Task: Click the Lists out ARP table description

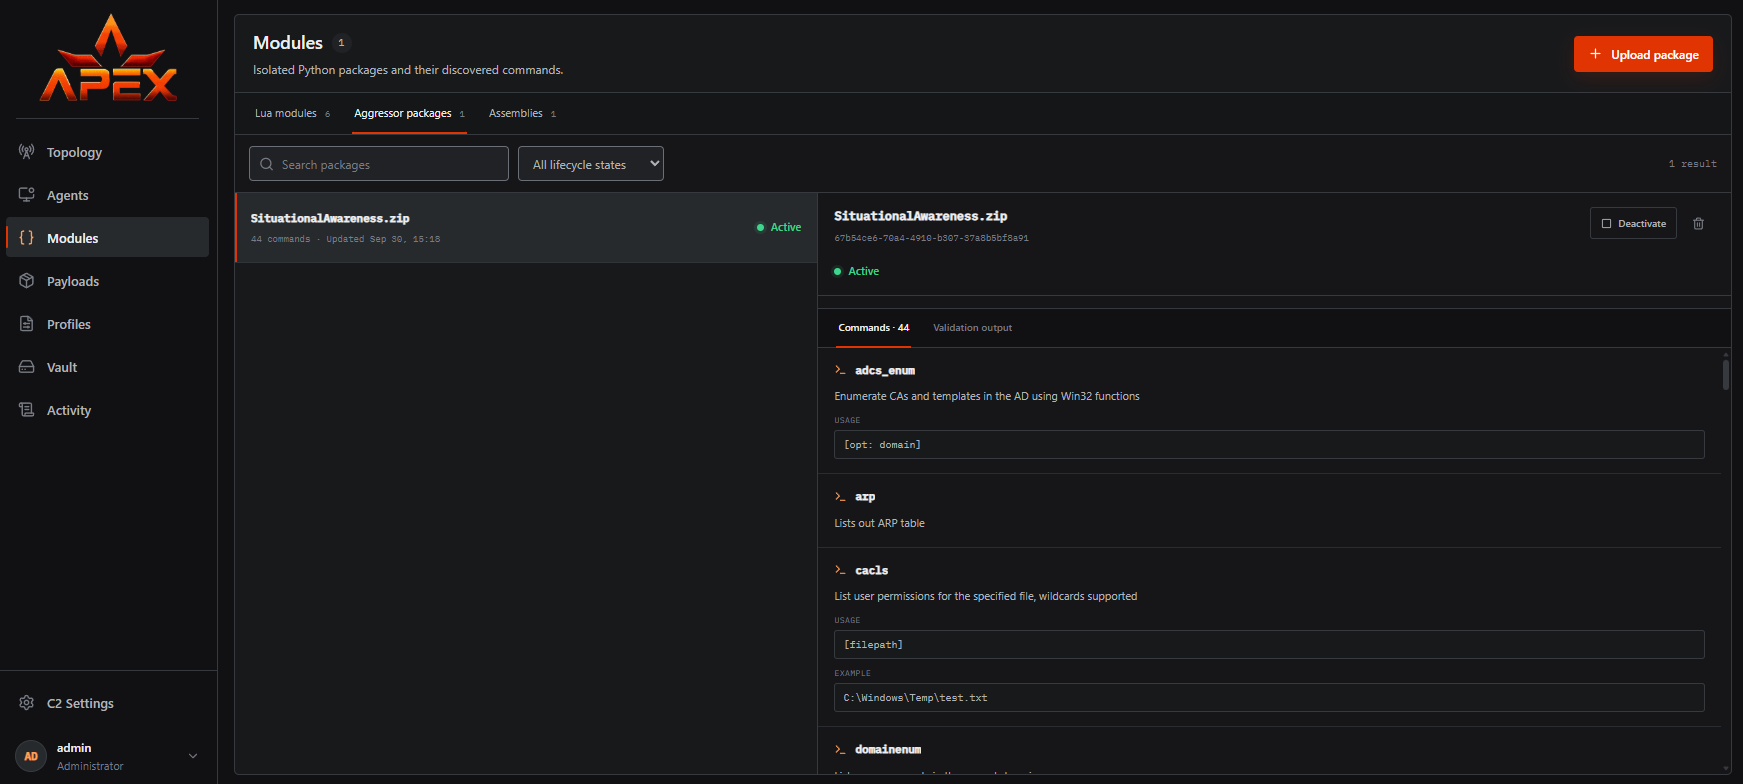Action: tap(879, 523)
